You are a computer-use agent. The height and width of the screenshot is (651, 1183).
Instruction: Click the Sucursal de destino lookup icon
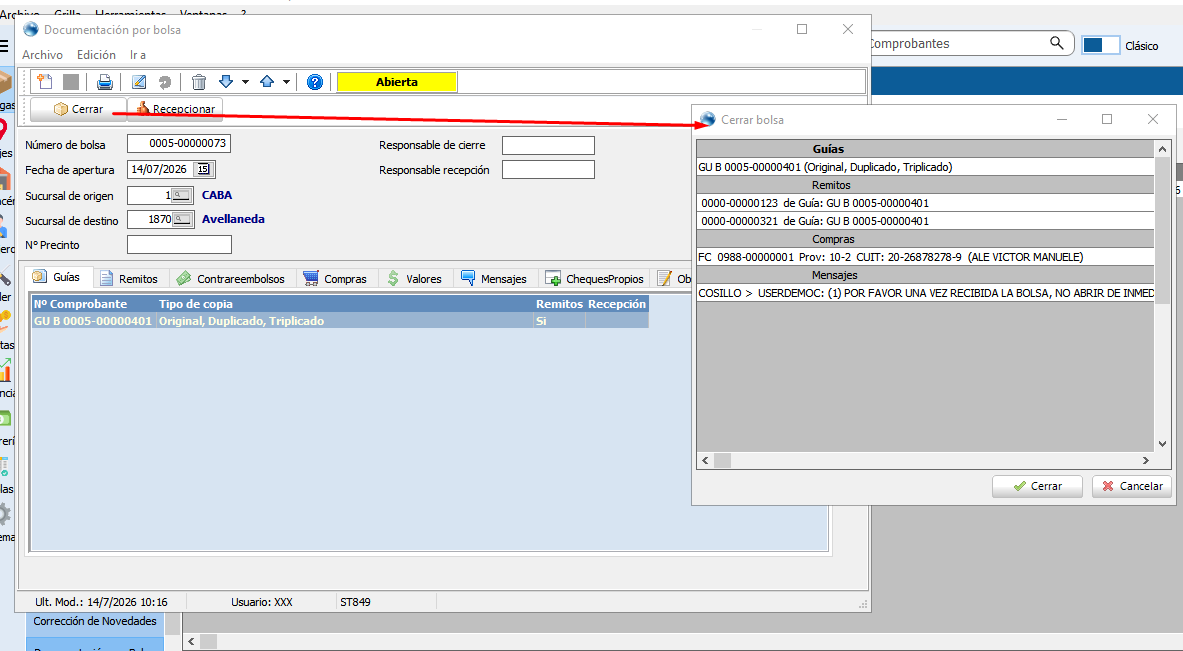(x=182, y=220)
